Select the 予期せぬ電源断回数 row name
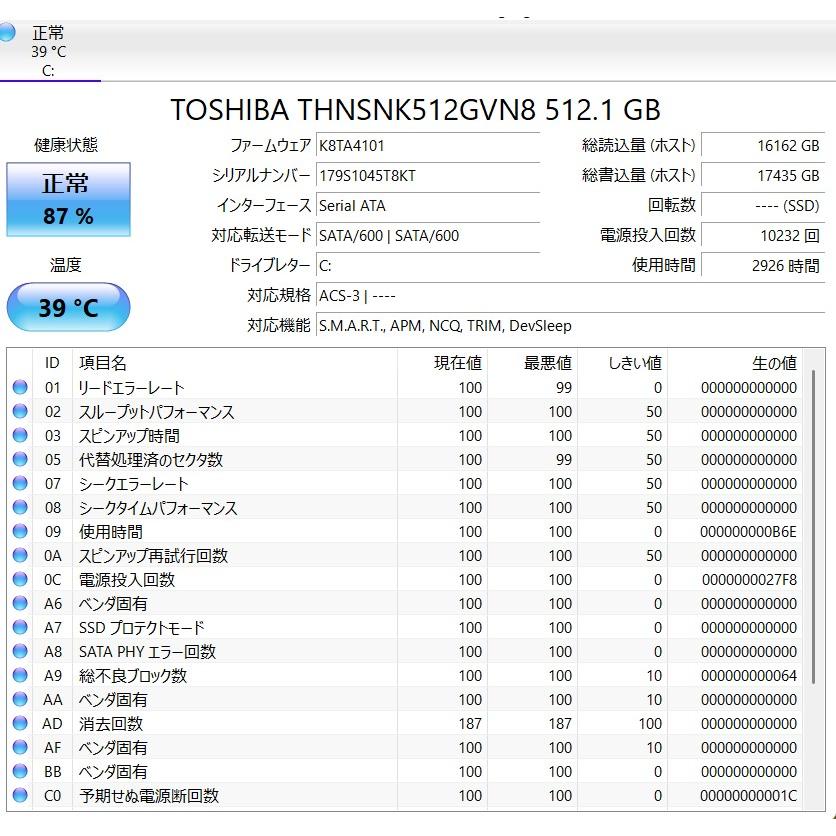 coord(149,795)
